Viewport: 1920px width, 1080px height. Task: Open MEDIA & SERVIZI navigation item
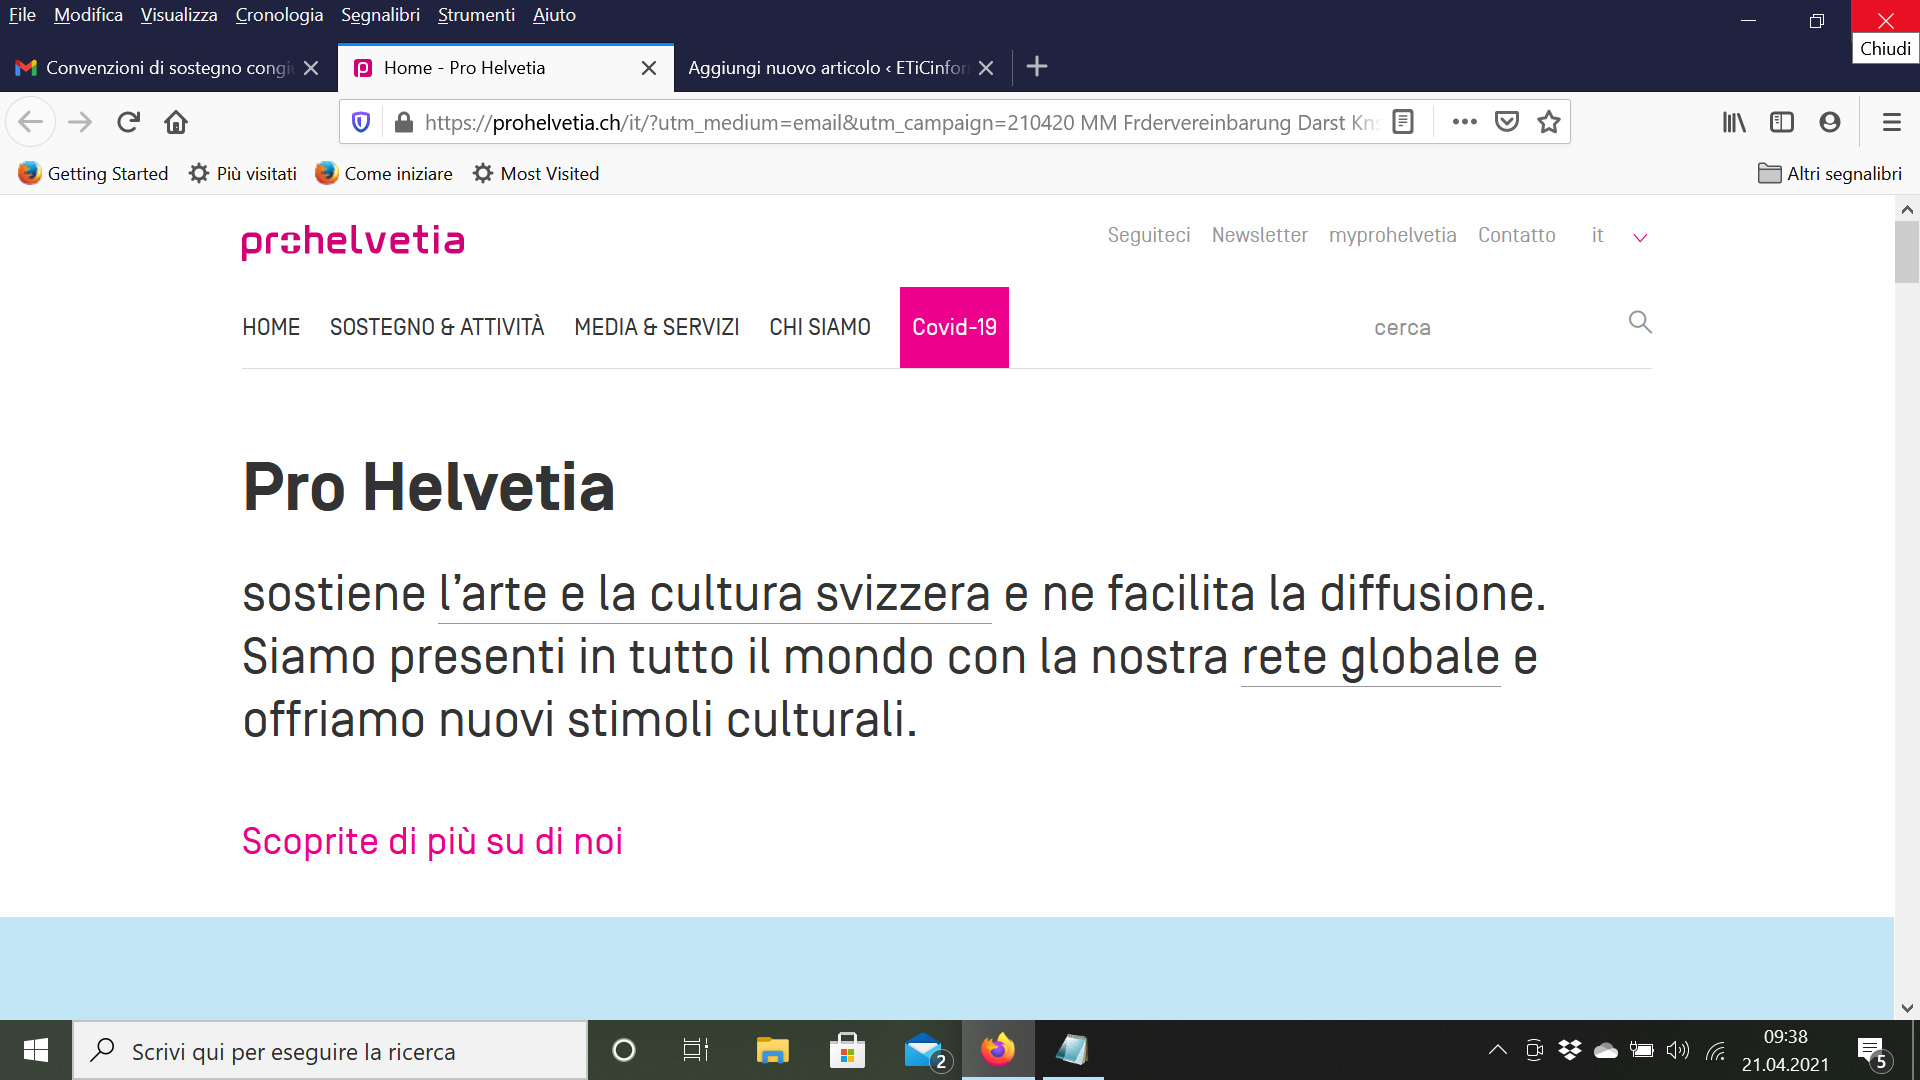[x=656, y=327]
